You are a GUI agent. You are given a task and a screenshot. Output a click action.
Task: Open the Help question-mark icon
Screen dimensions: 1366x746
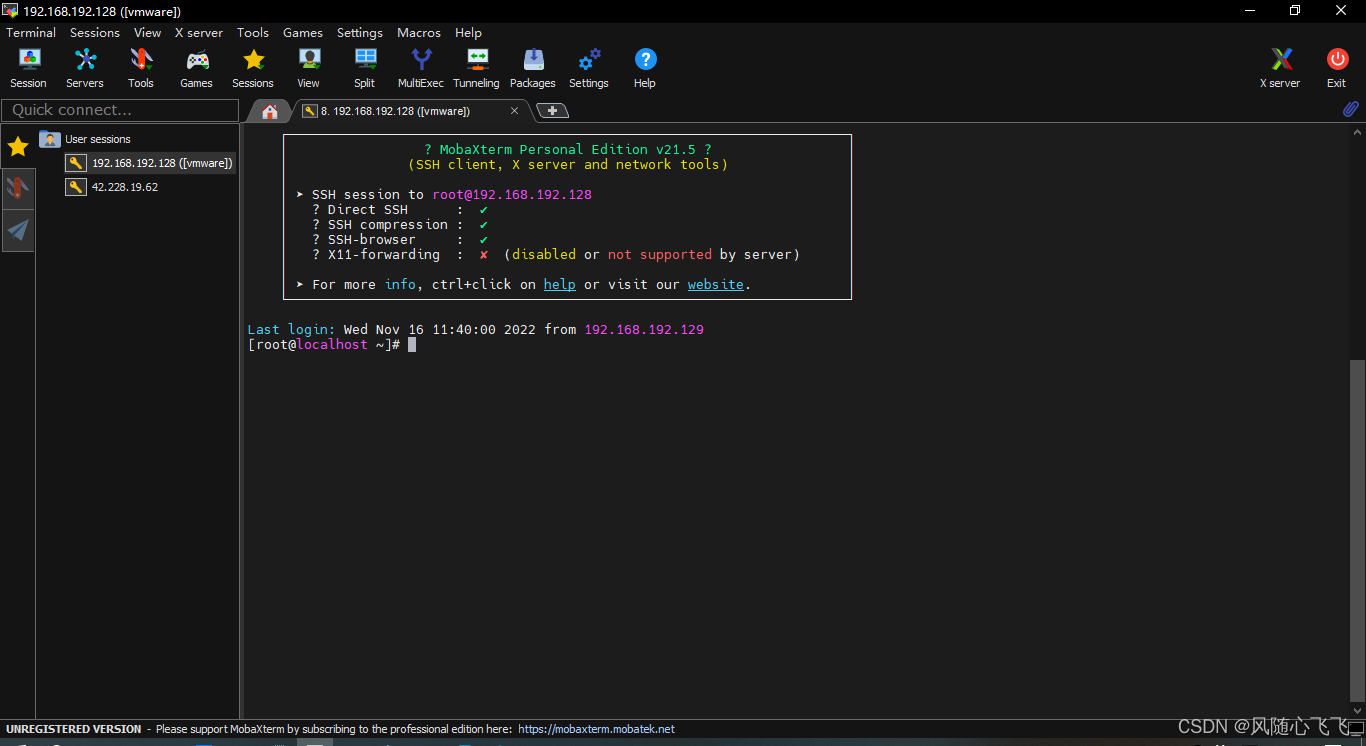pos(645,68)
